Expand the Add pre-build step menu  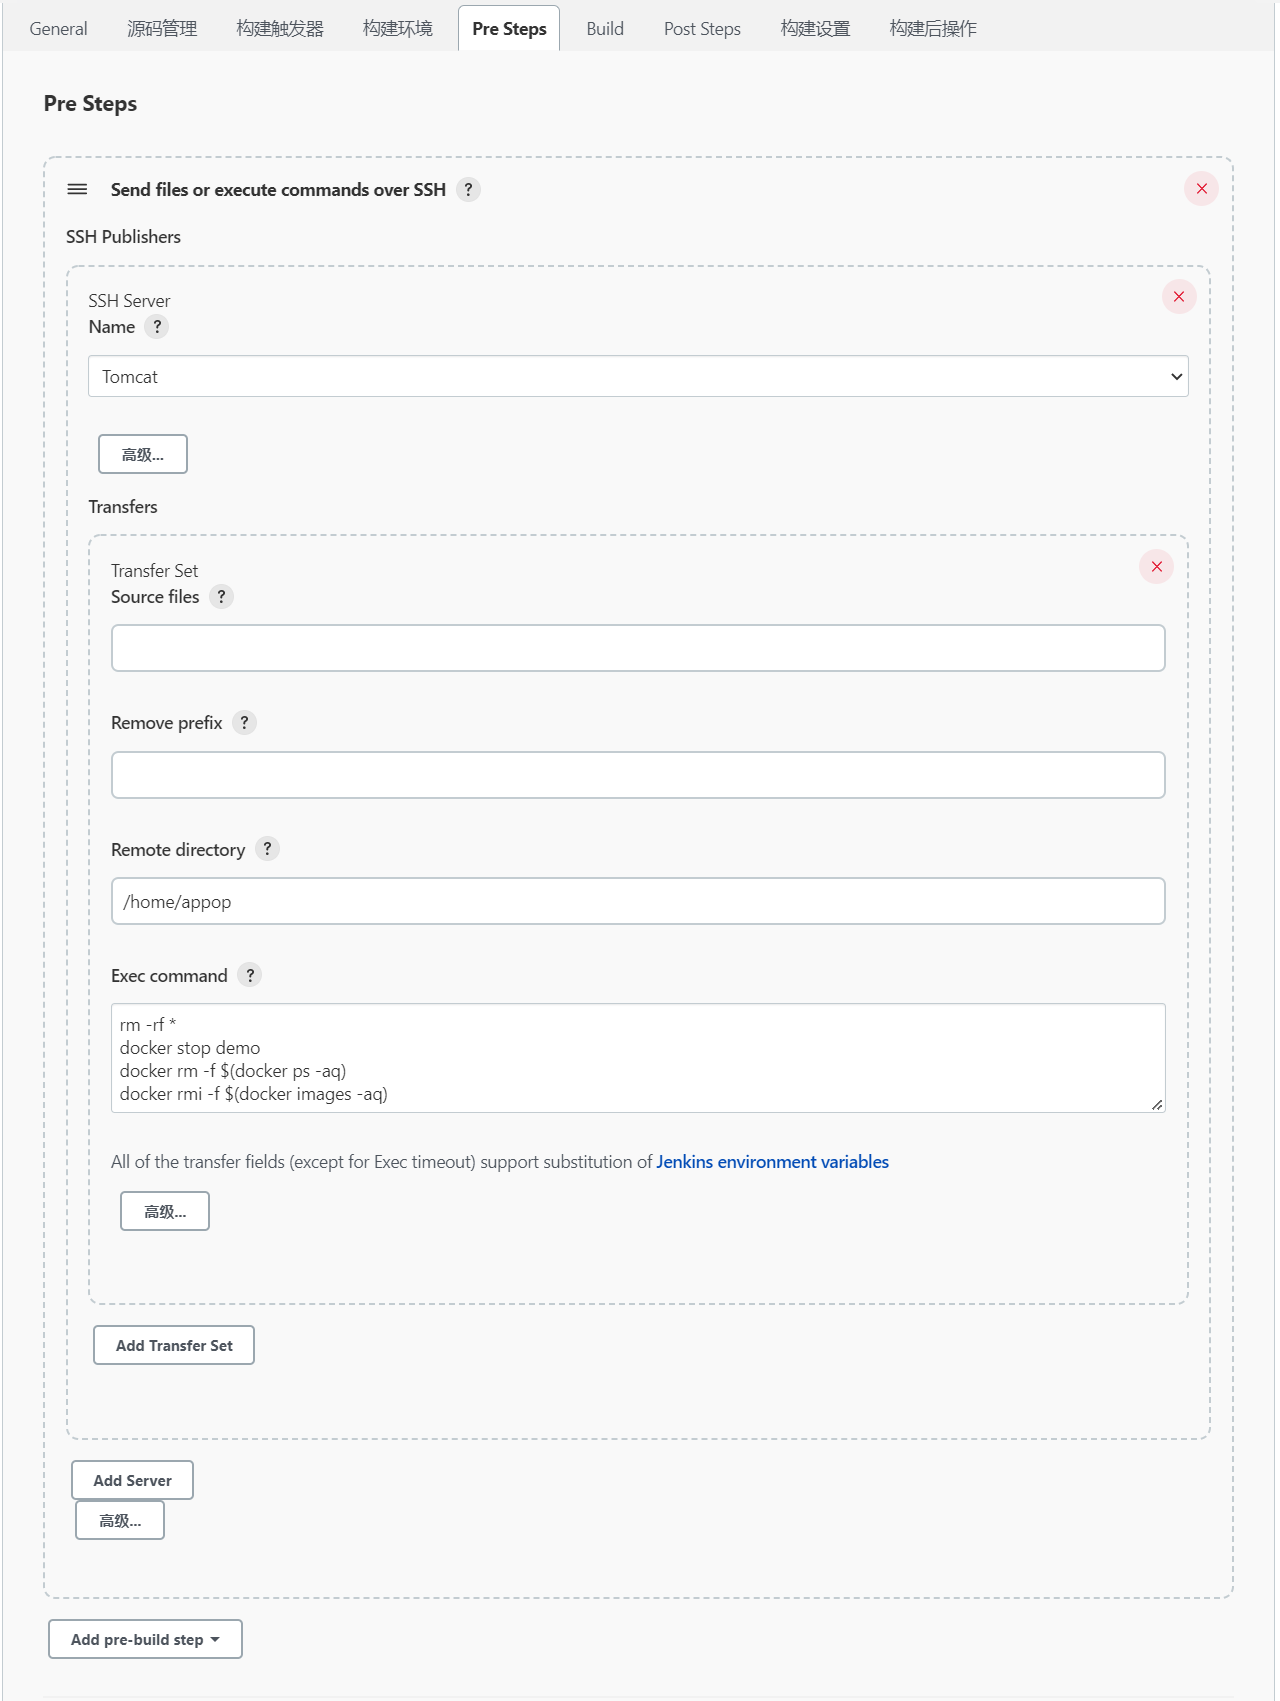coord(145,1639)
